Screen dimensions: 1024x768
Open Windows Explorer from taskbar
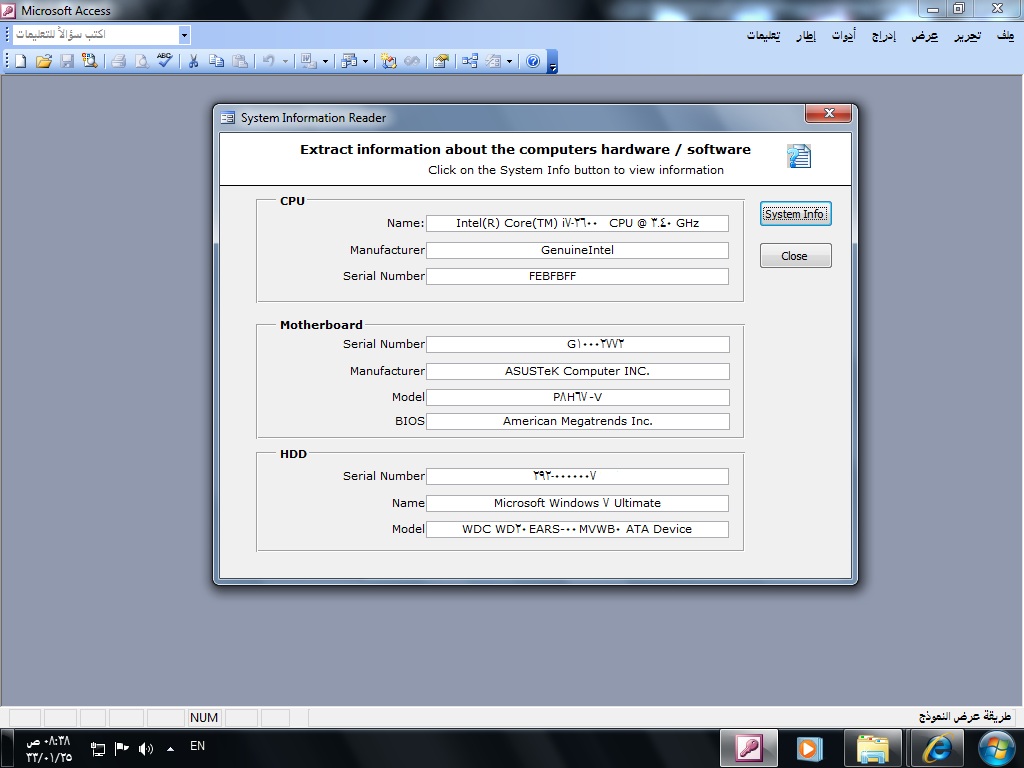872,748
